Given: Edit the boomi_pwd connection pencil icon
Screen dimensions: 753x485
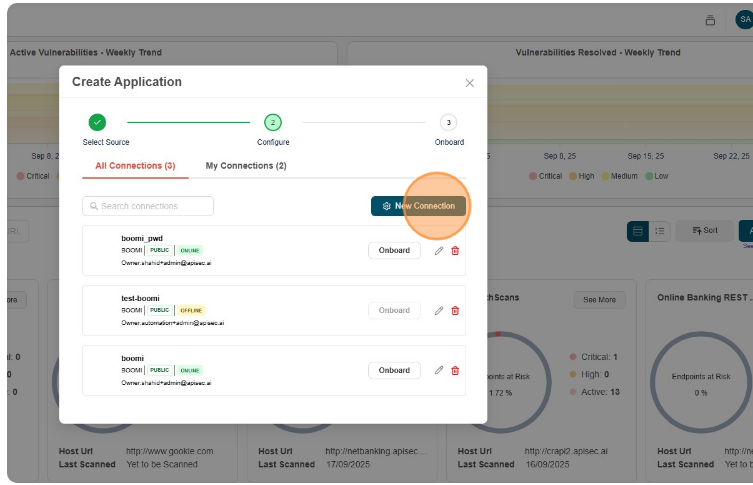Looking at the screenshot, I should click(438, 250).
